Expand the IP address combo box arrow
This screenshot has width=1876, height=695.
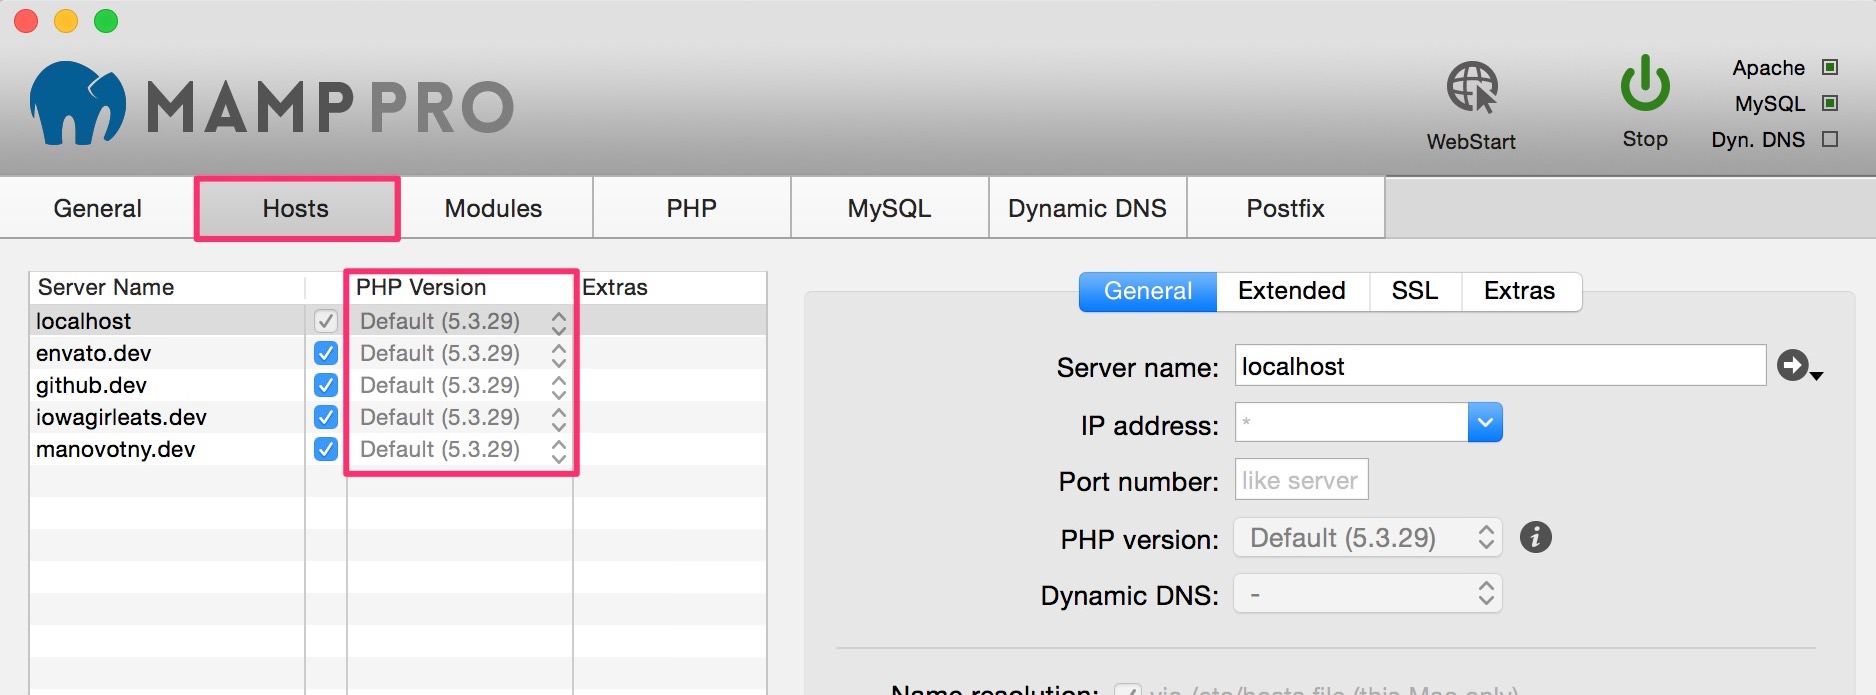1485,422
